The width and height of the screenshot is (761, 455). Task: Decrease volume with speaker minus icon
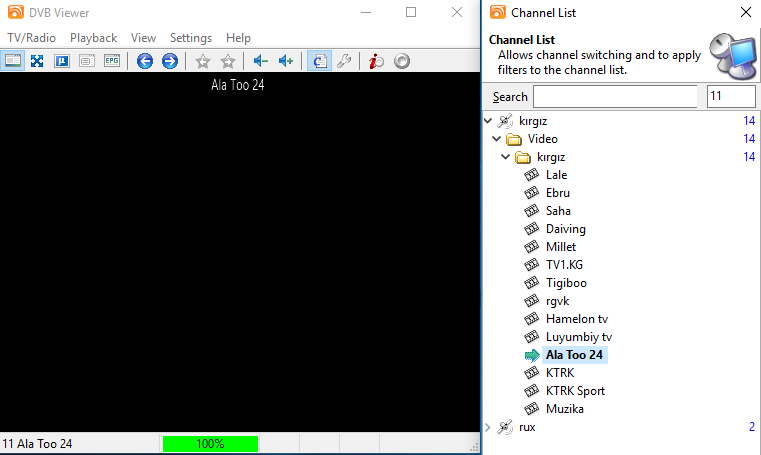(261, 61)
